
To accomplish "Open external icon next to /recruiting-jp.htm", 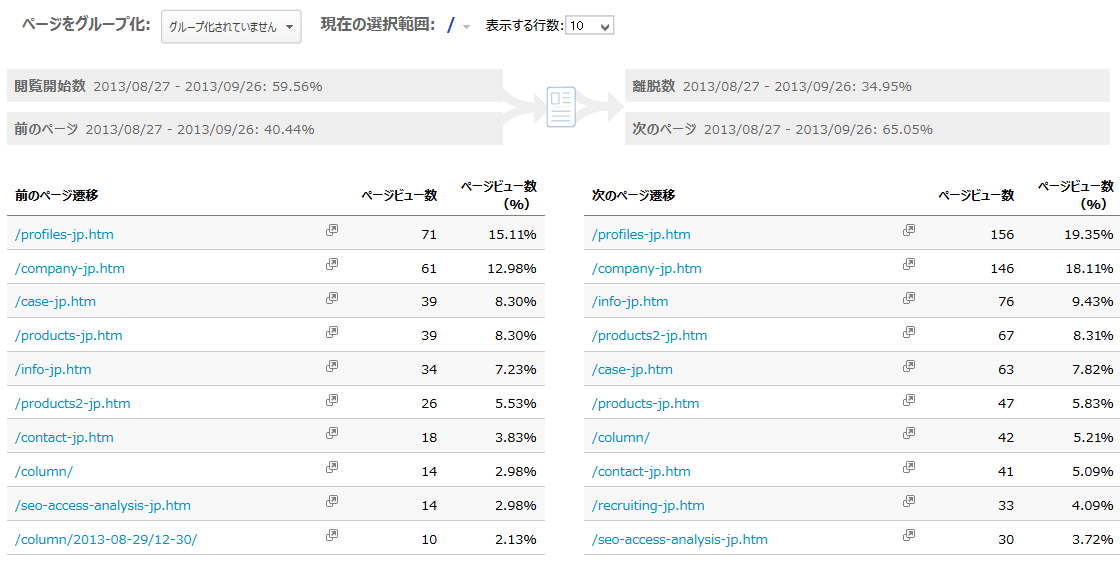I will [908, 502].
